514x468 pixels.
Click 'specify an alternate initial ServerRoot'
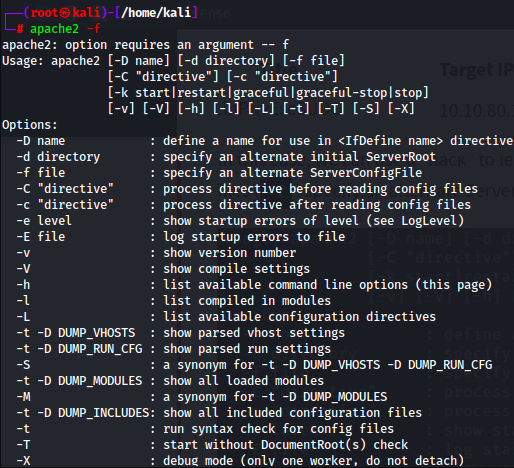click(299, 157)
